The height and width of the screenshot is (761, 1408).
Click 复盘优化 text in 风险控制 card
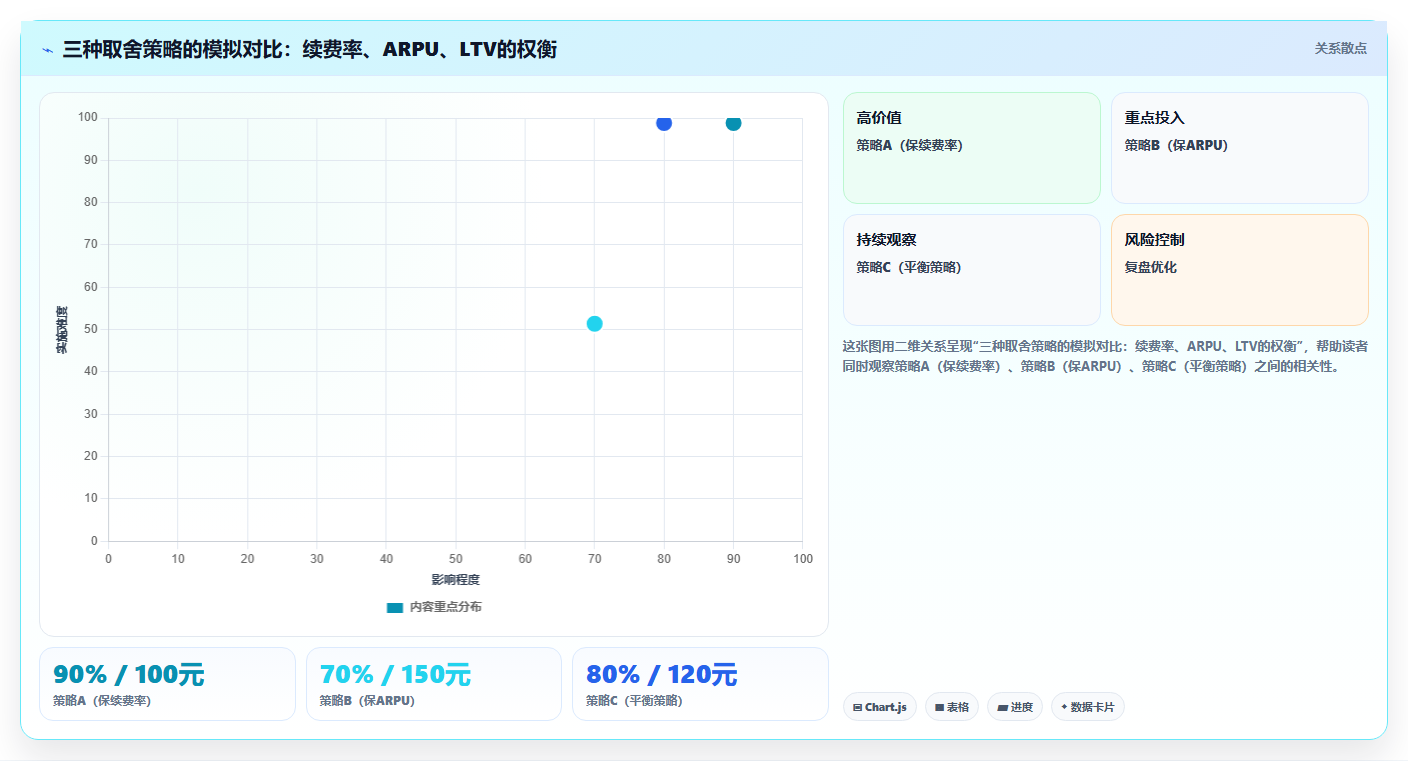tap(1150, 267)
